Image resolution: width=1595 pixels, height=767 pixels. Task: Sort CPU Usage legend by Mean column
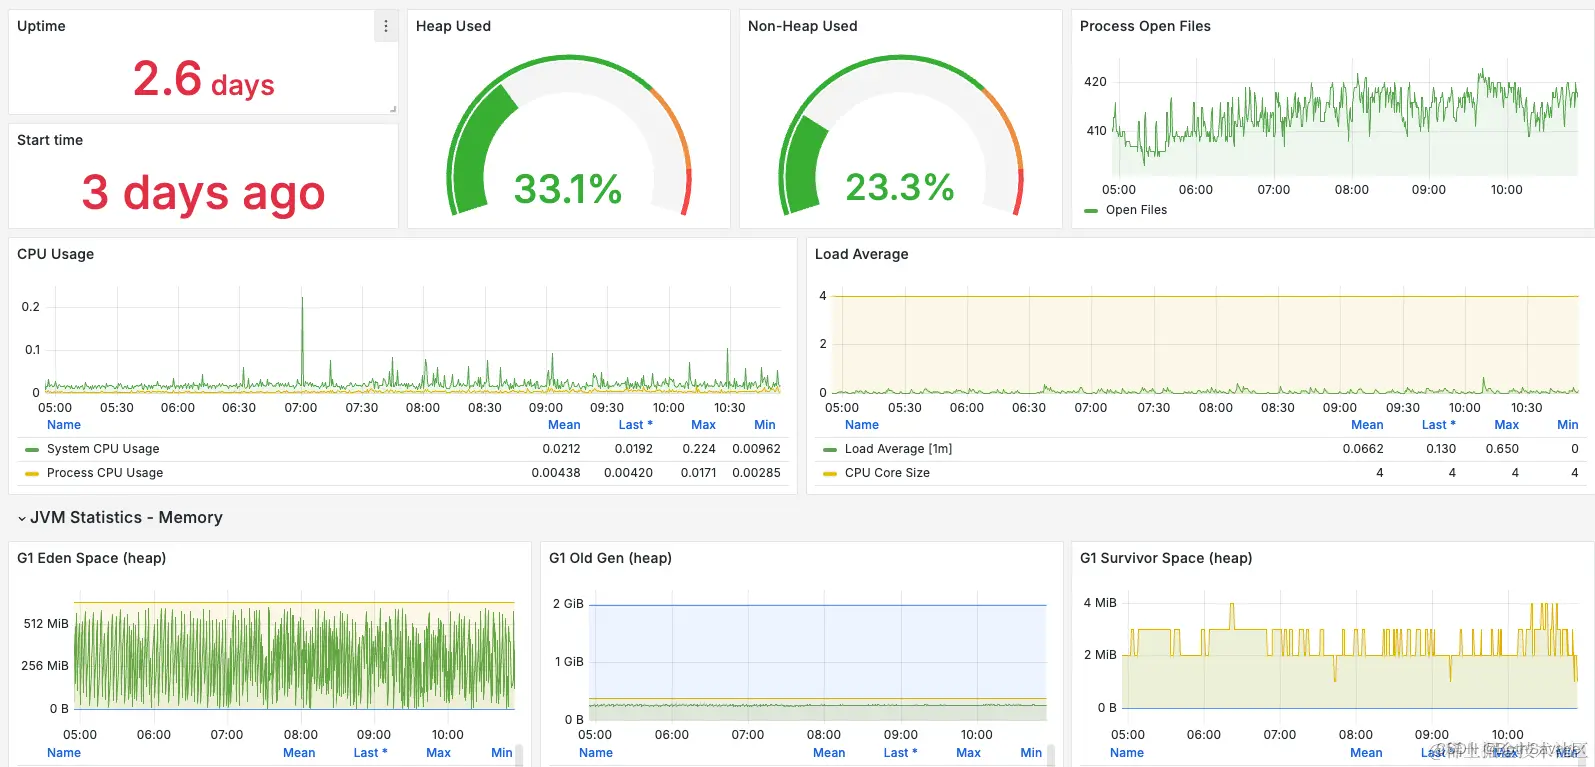564,425
